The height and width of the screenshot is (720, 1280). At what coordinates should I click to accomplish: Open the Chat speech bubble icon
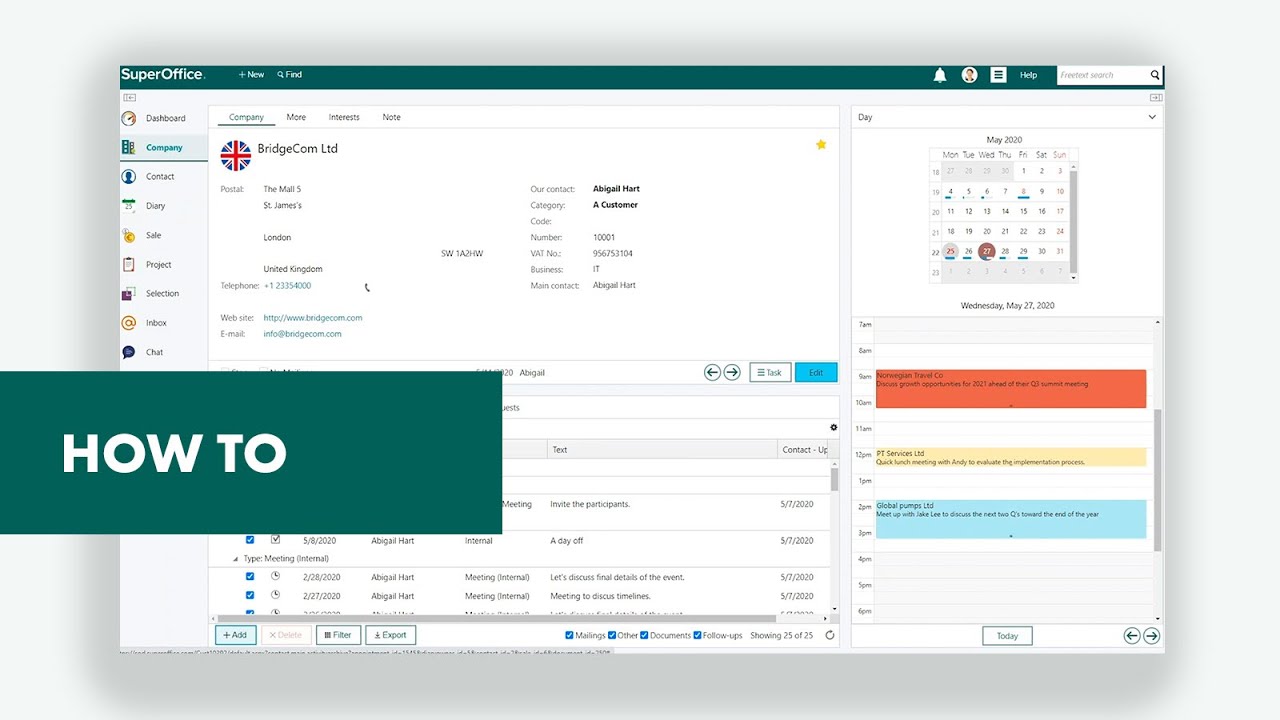(x=128, y=352)
